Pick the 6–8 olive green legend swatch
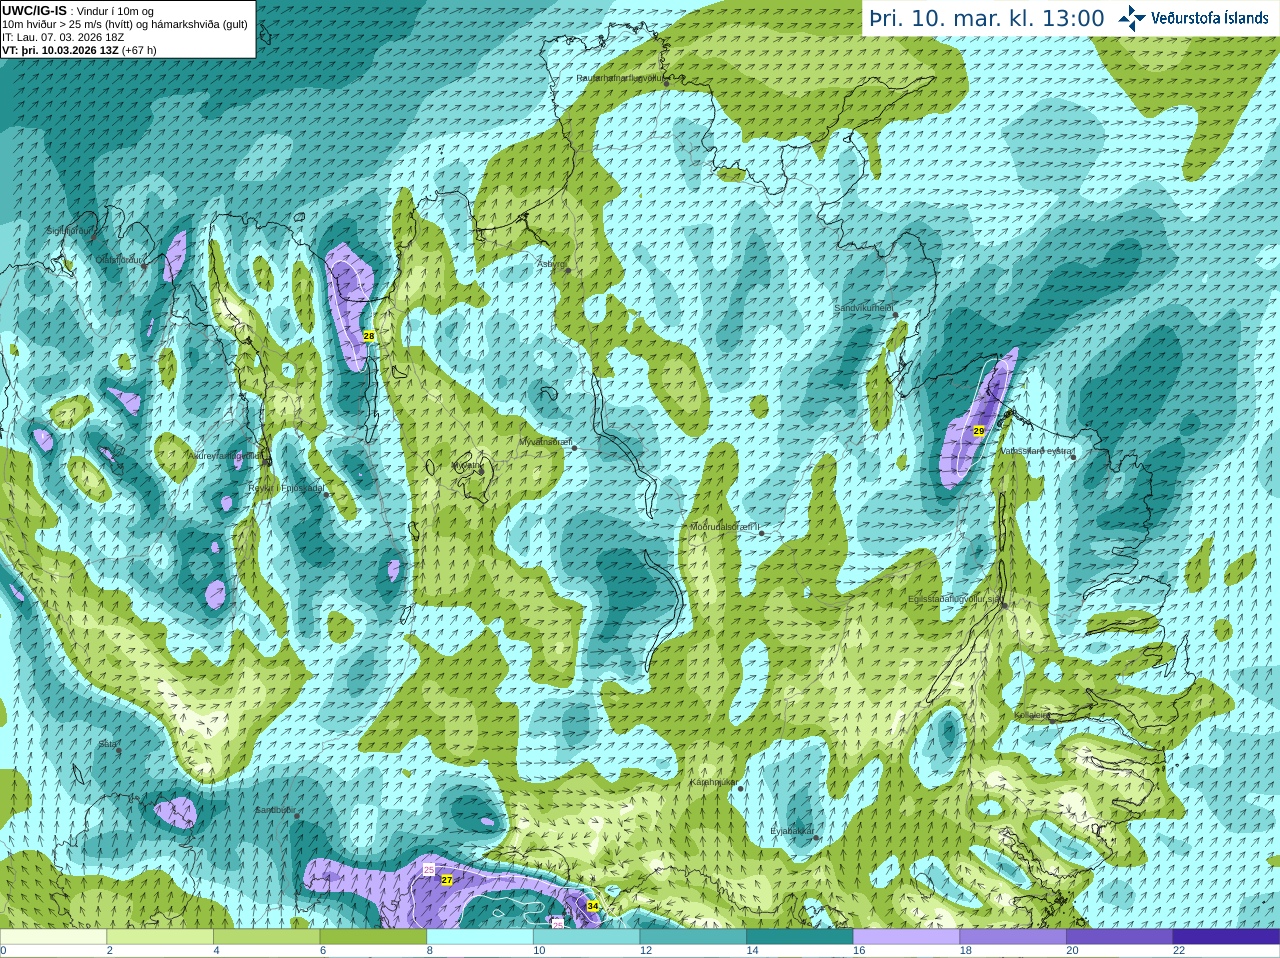Screen dimensions: 1280x958 point(373,937)
